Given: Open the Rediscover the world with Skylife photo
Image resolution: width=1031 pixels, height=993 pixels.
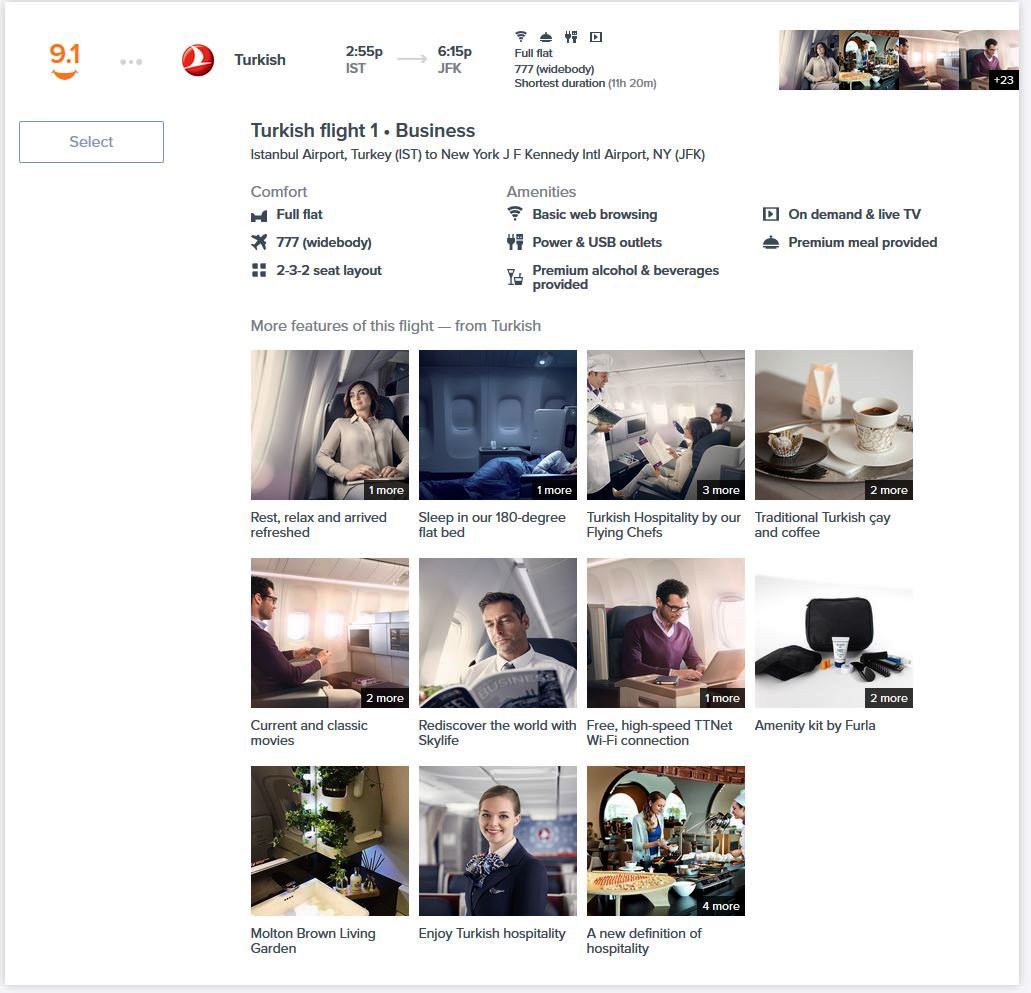Looking at the screenshot, I should point(498,633).
